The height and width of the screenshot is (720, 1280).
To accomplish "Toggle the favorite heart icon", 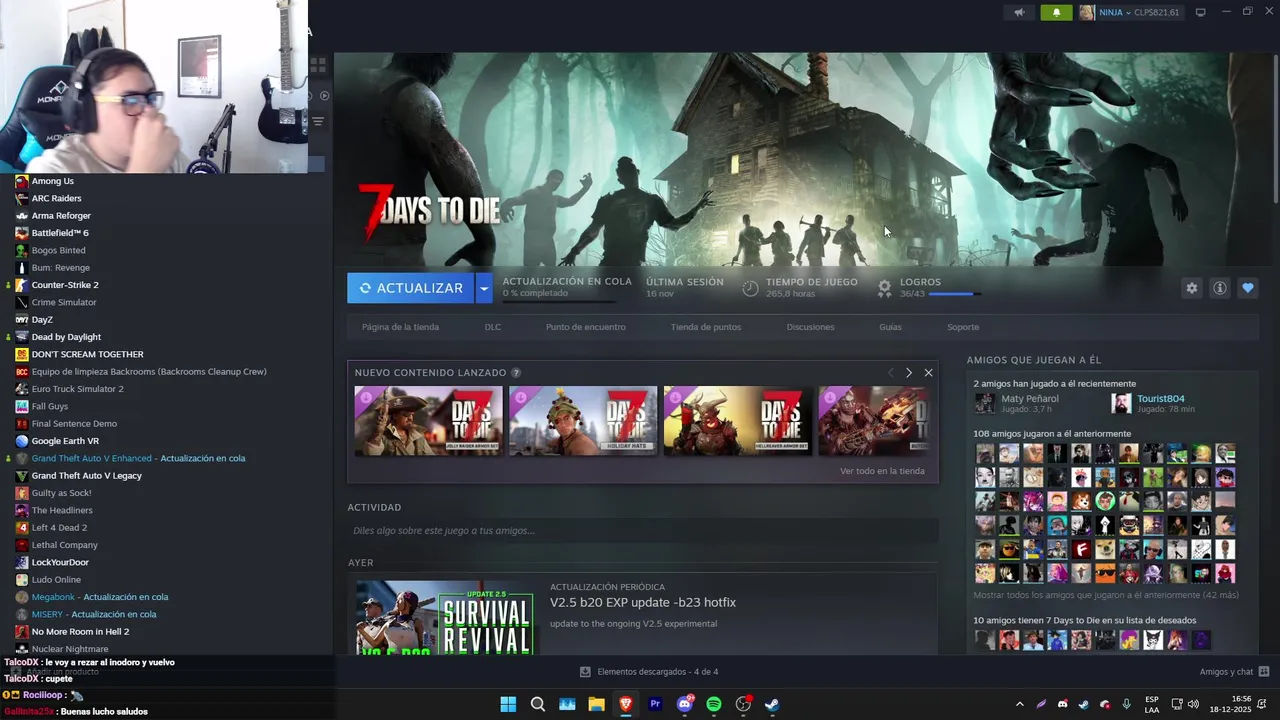I will (1247, 288).
